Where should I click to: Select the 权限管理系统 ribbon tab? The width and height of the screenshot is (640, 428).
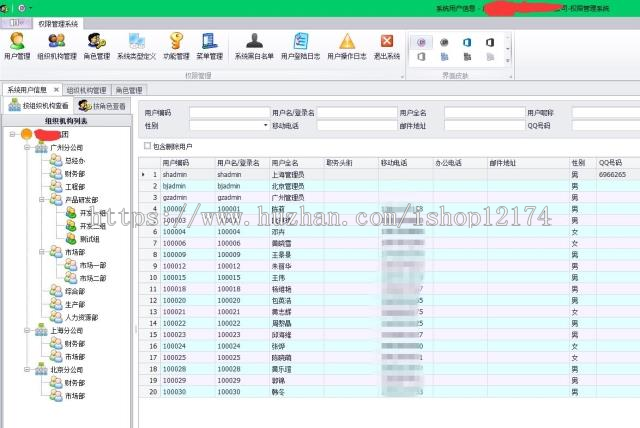click(58, 24)
